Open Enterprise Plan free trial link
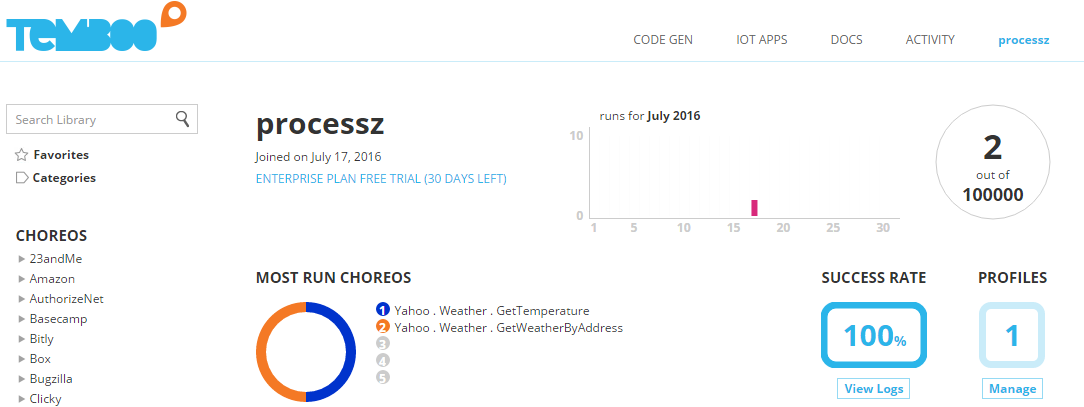Image resolution: width=1084 pixels, height=407 pixels. [x=381, y=179]
